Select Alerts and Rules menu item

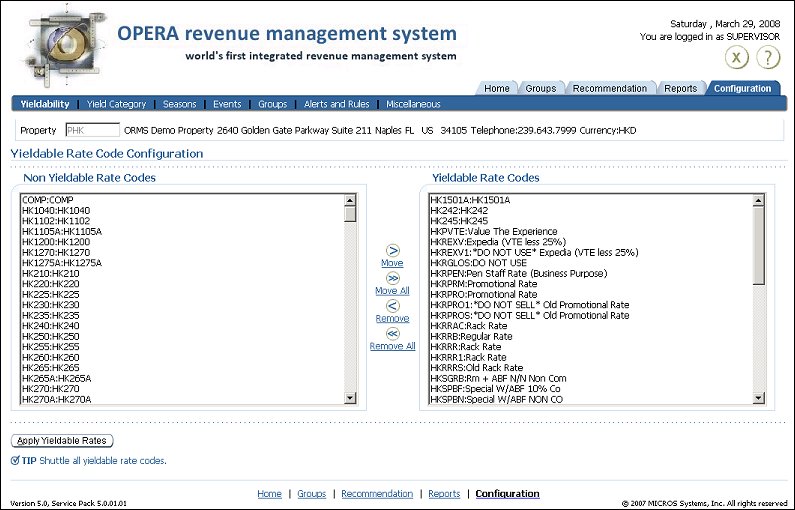tap(336, 104)
